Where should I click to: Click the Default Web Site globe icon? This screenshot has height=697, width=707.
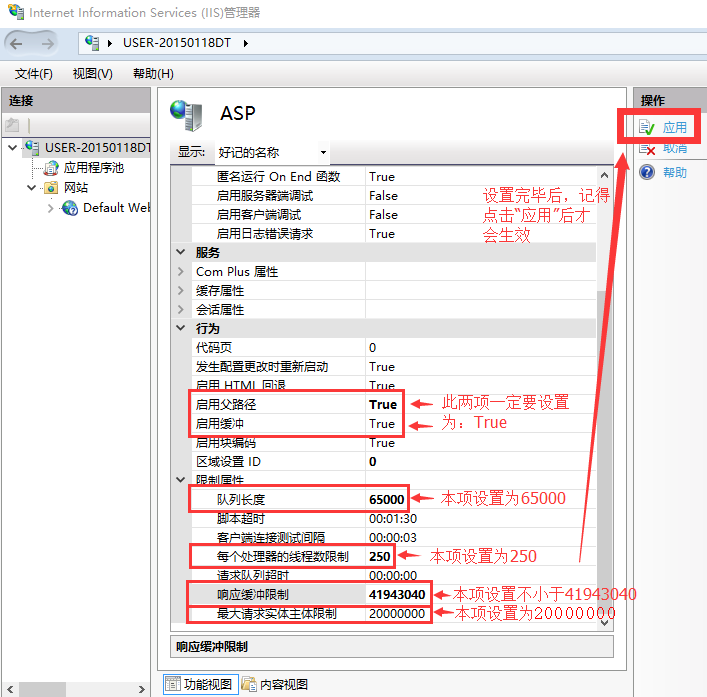(x=70, y=208)
